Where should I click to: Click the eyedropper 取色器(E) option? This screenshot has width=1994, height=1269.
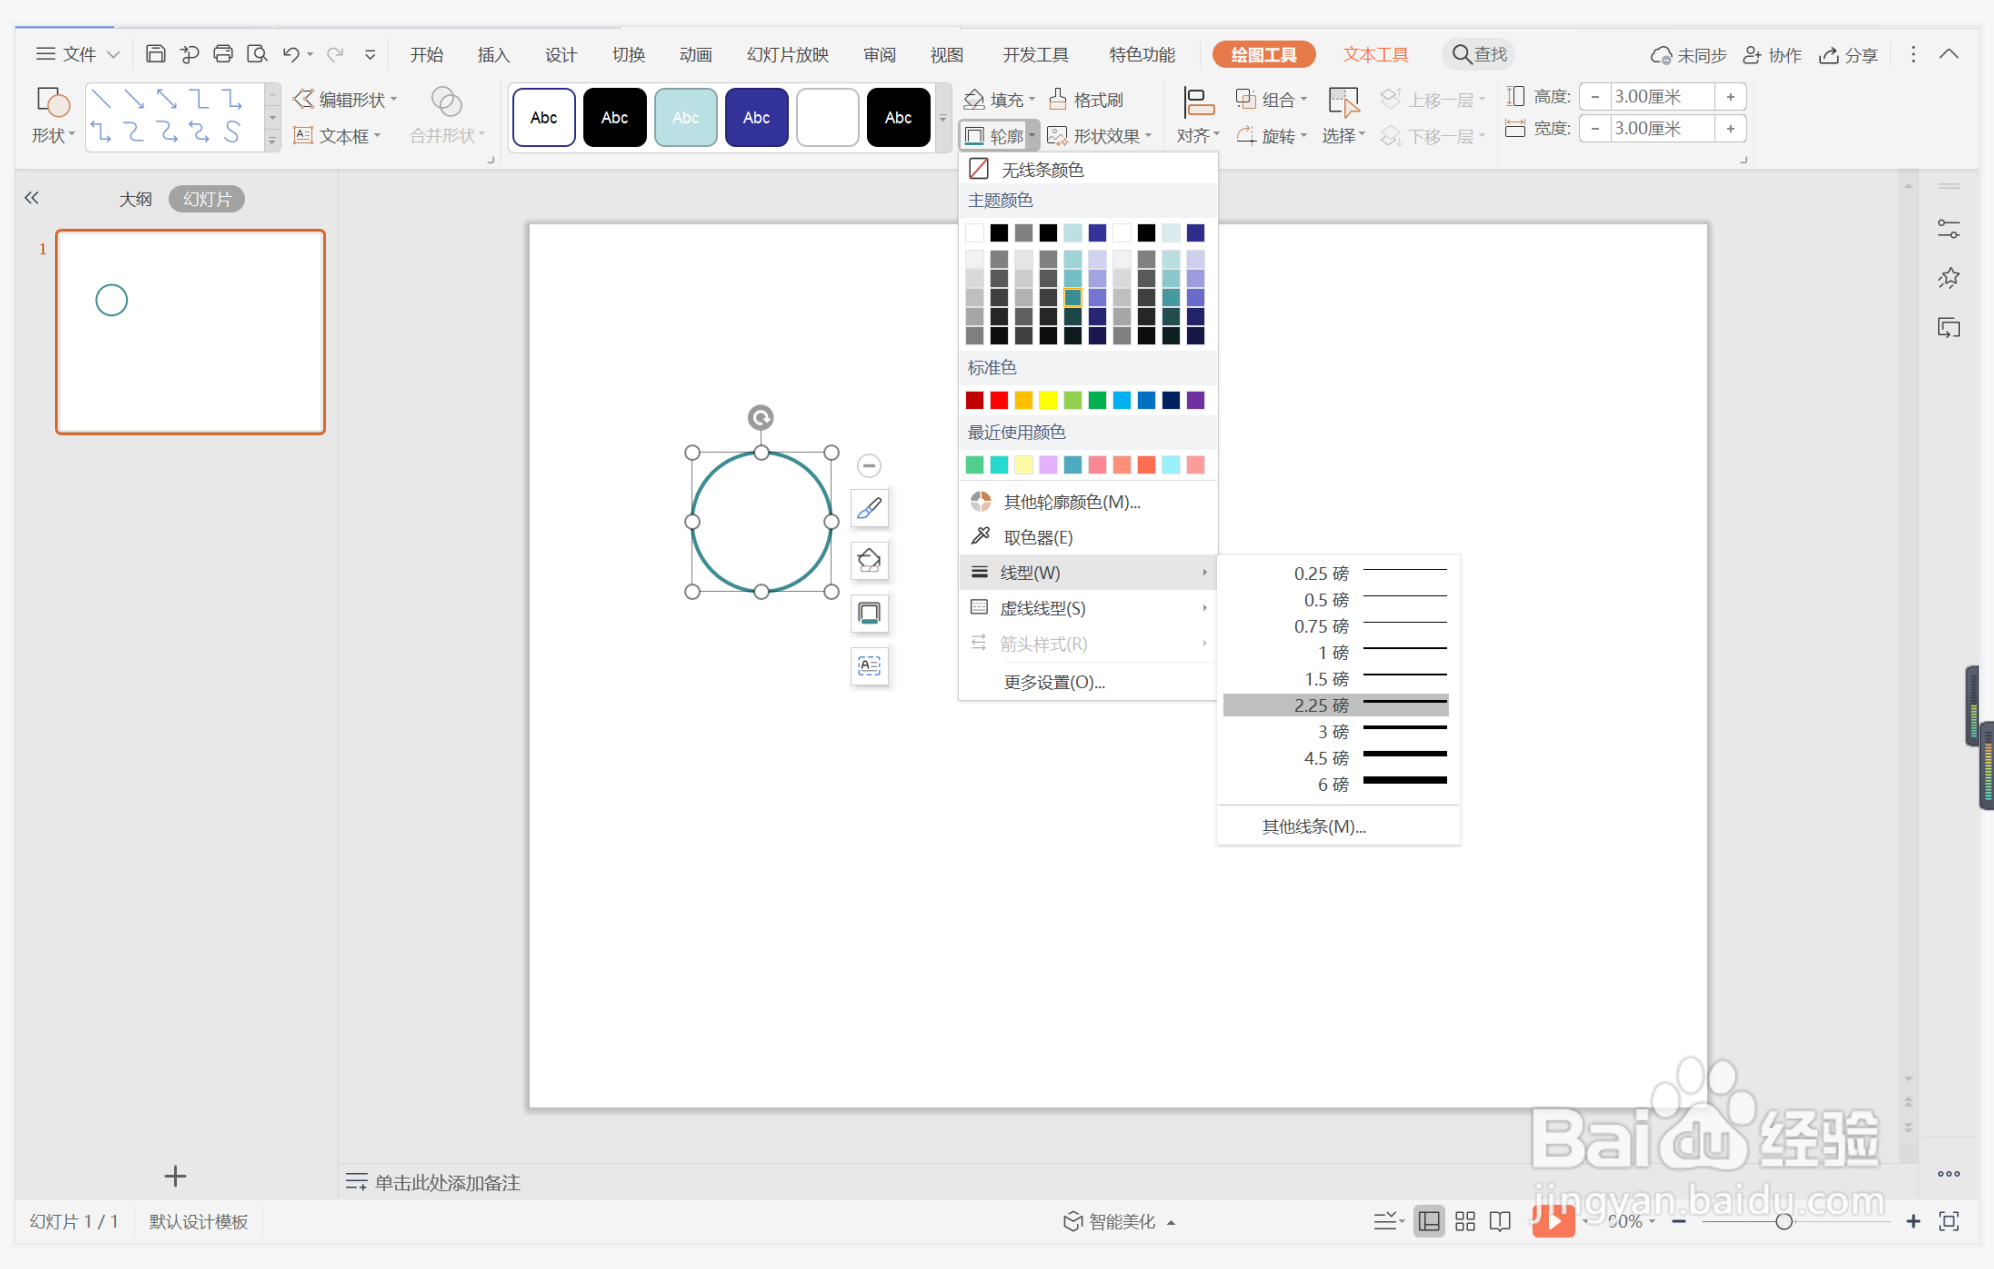pos(1037,537)
